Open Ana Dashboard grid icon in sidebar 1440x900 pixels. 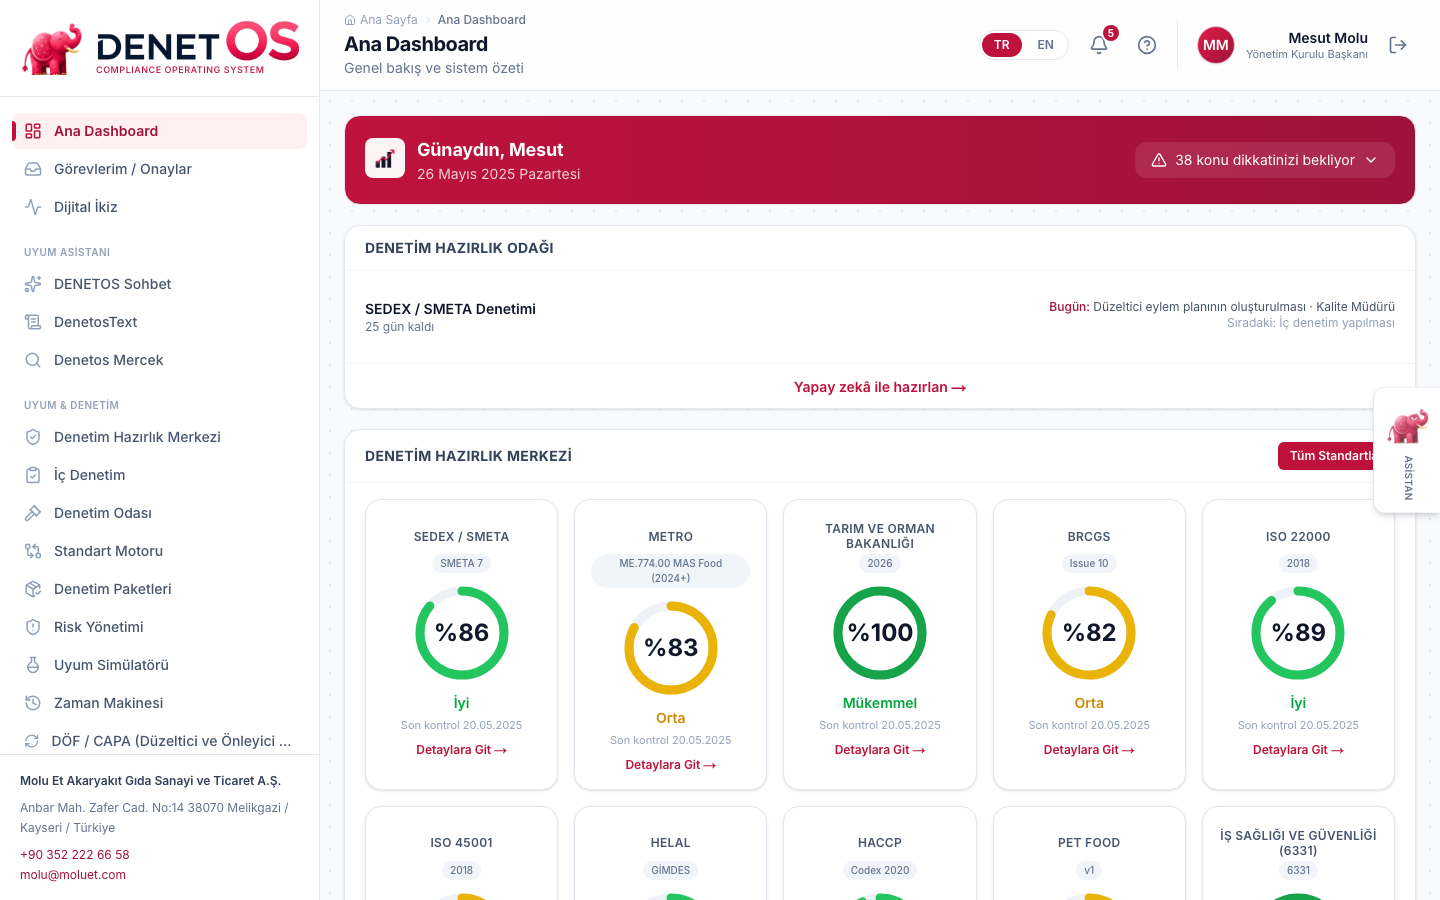tap(33, 131)
